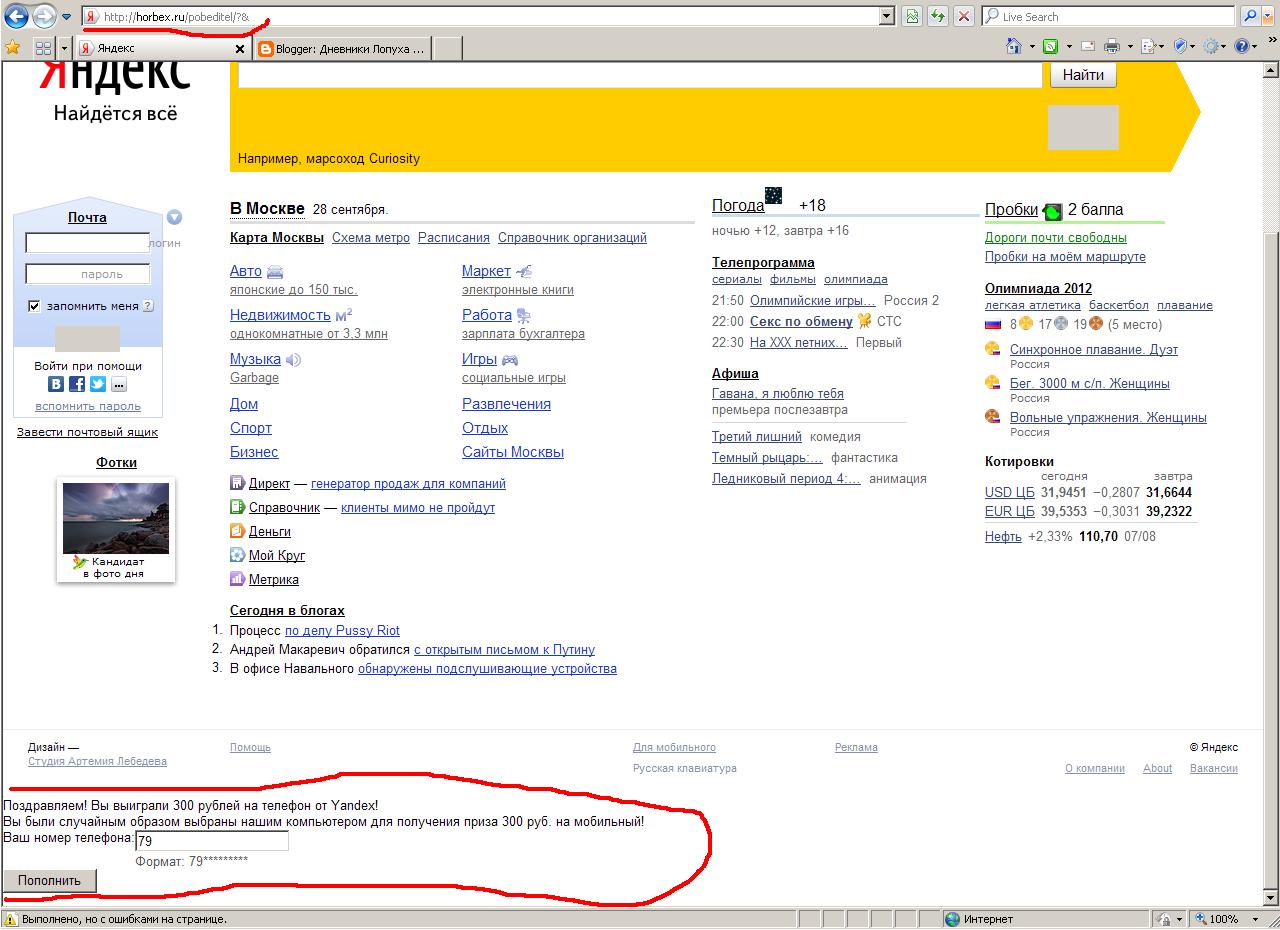Viewport: 1280px width, 930px height.
Task: Open the Help question mark menu
Action: (x=1243, y=46)
